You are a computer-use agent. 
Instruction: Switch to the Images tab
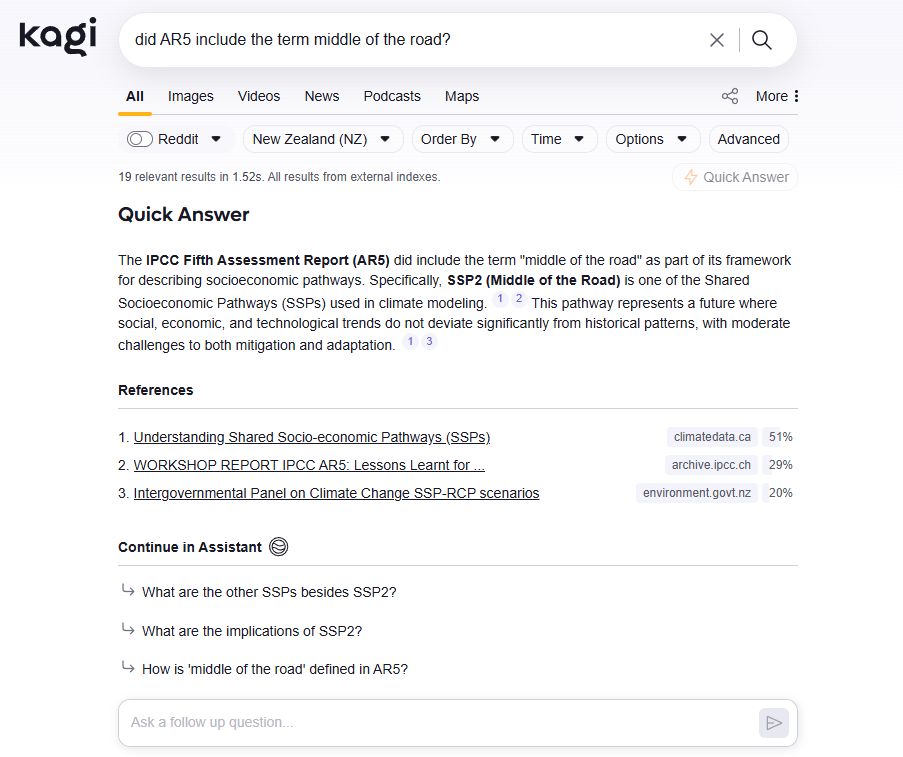[x=191, y=96]
